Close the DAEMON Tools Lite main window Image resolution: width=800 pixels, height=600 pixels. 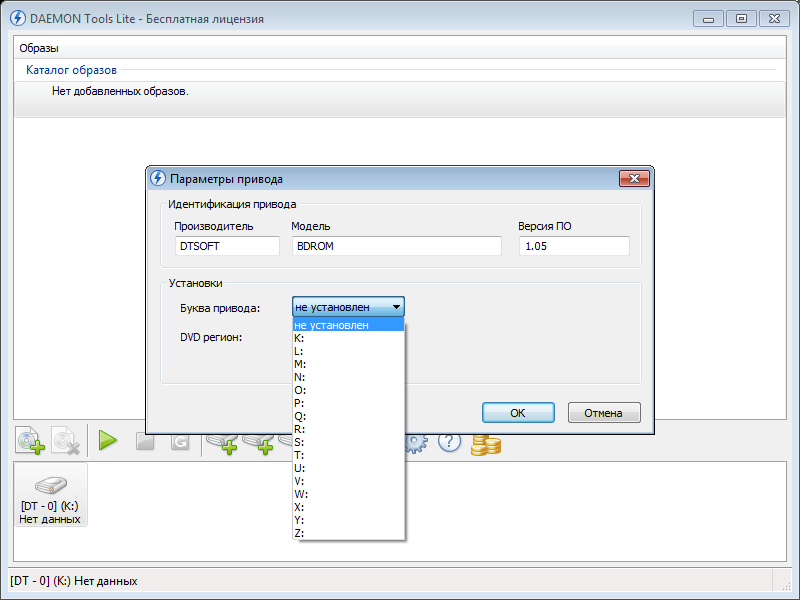pyautogui.click(x=774, y=19)
